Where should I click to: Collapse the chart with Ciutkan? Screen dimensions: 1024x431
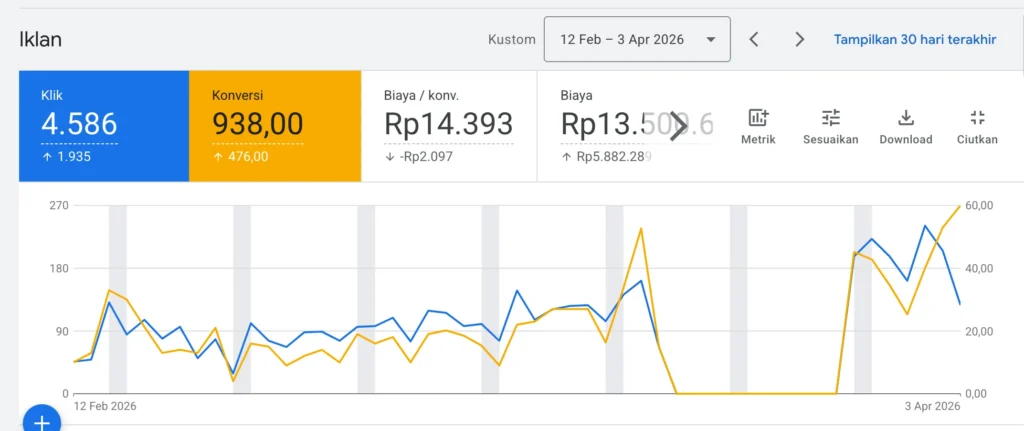tap(977, 127)
